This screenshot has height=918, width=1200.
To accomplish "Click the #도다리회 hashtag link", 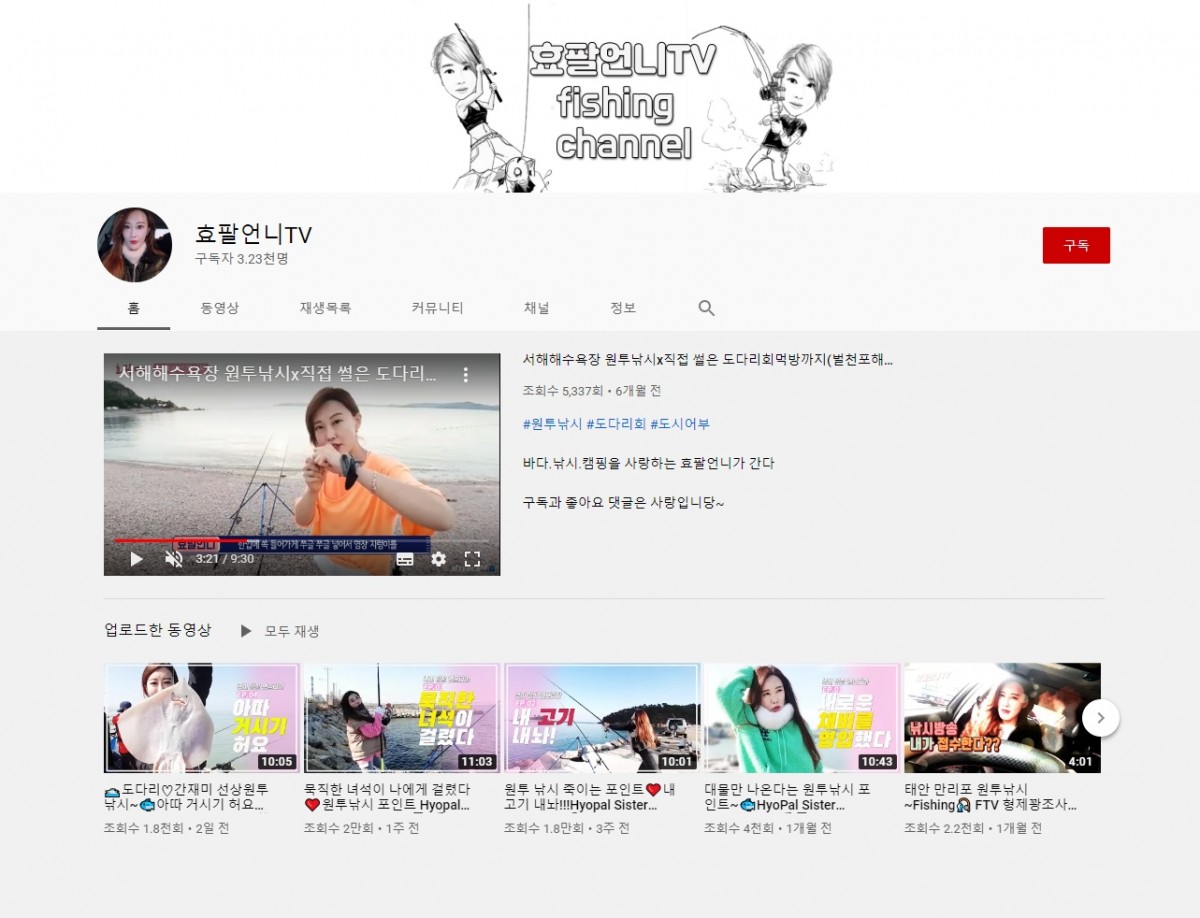I will (x=615, y=424).
